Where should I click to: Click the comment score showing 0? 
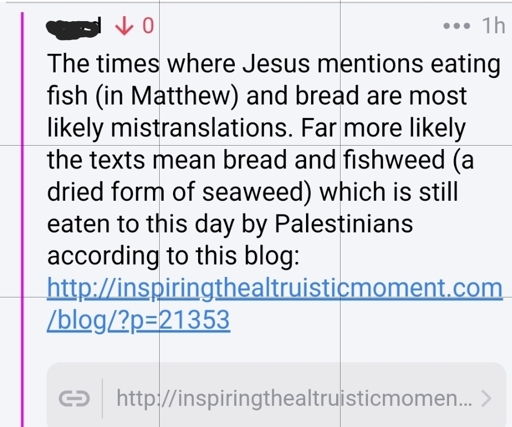point(148,26)
